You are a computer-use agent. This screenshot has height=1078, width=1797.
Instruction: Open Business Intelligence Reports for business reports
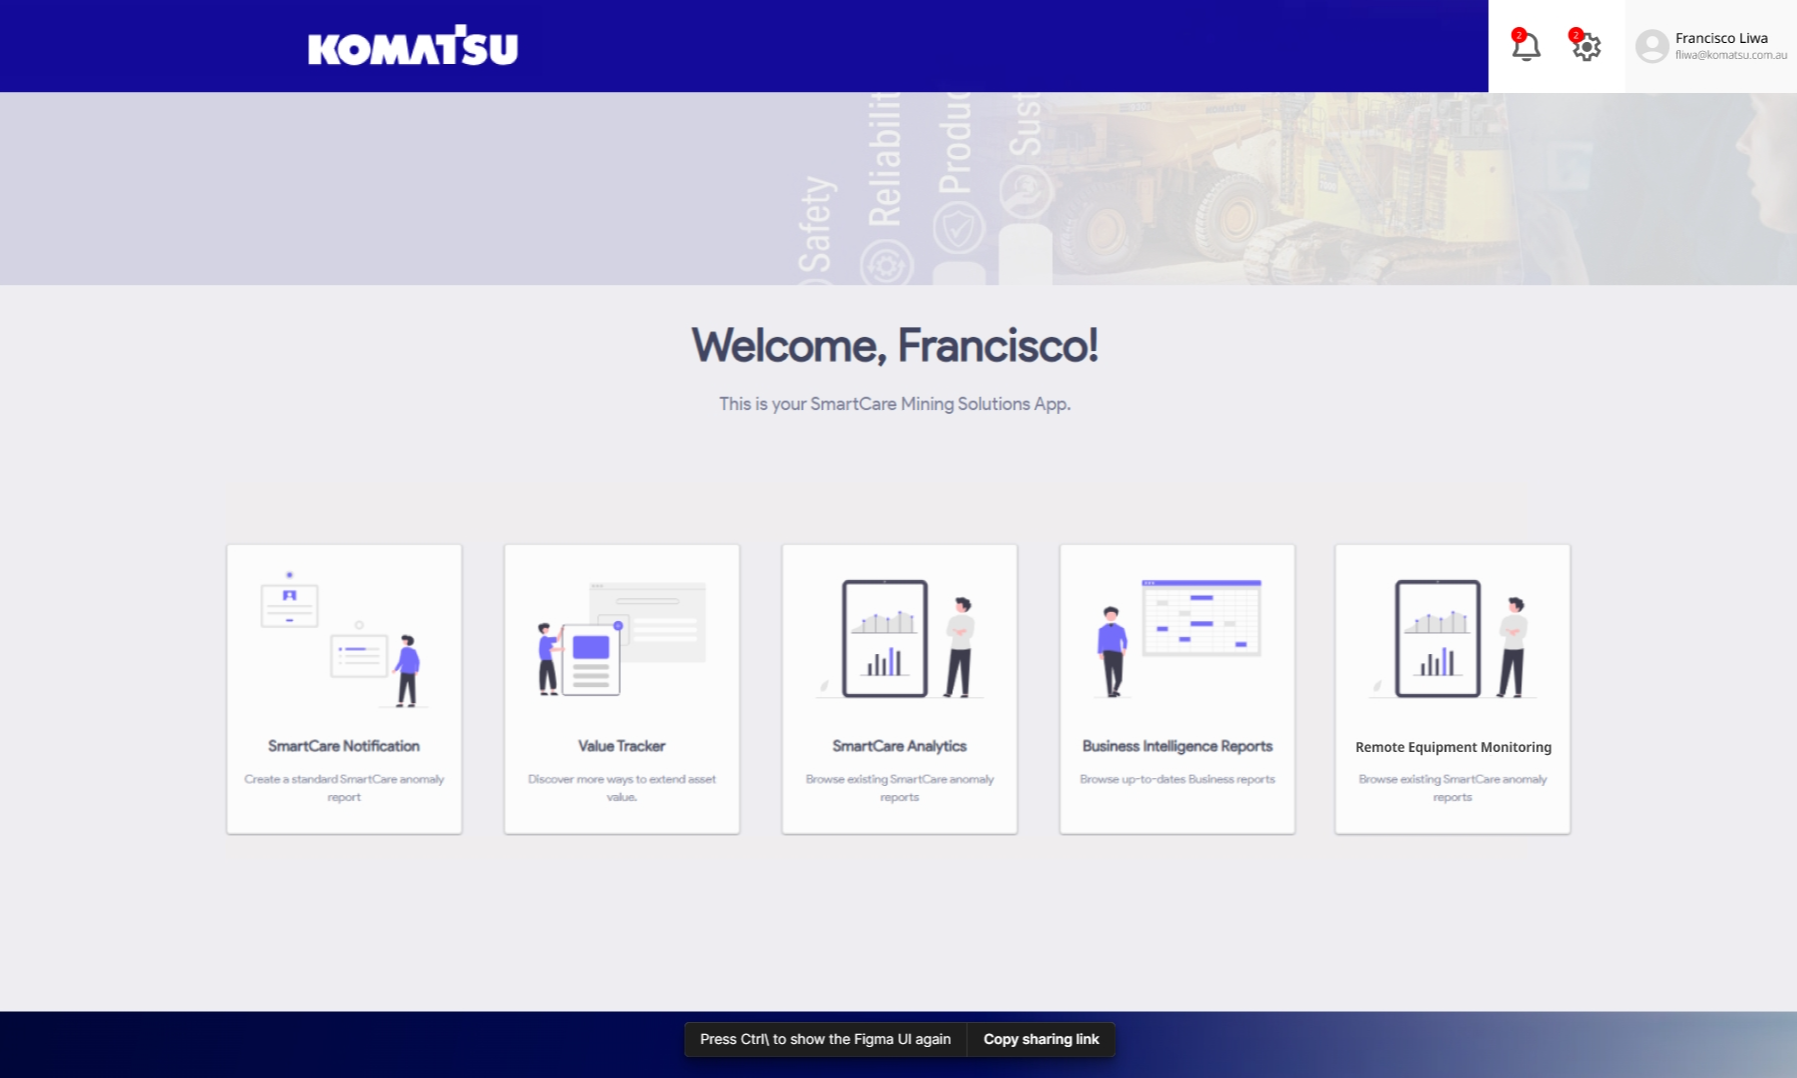(x=1177, y=745)
